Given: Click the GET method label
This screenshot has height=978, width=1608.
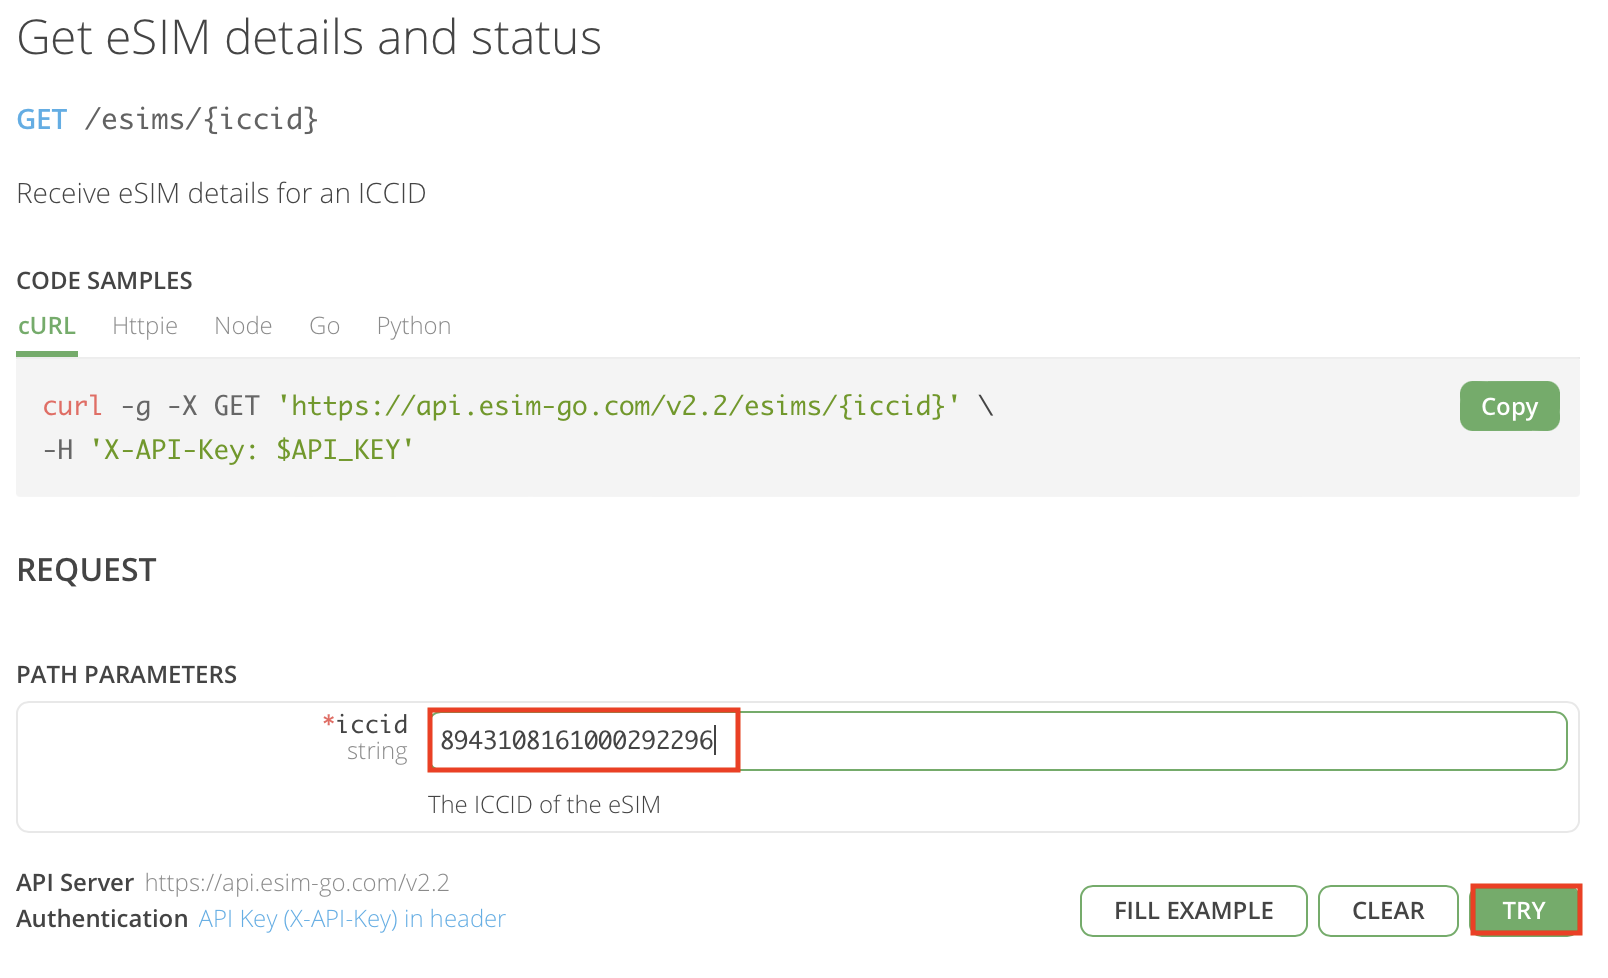Looking at the screenshot, I should pos(42,120).
